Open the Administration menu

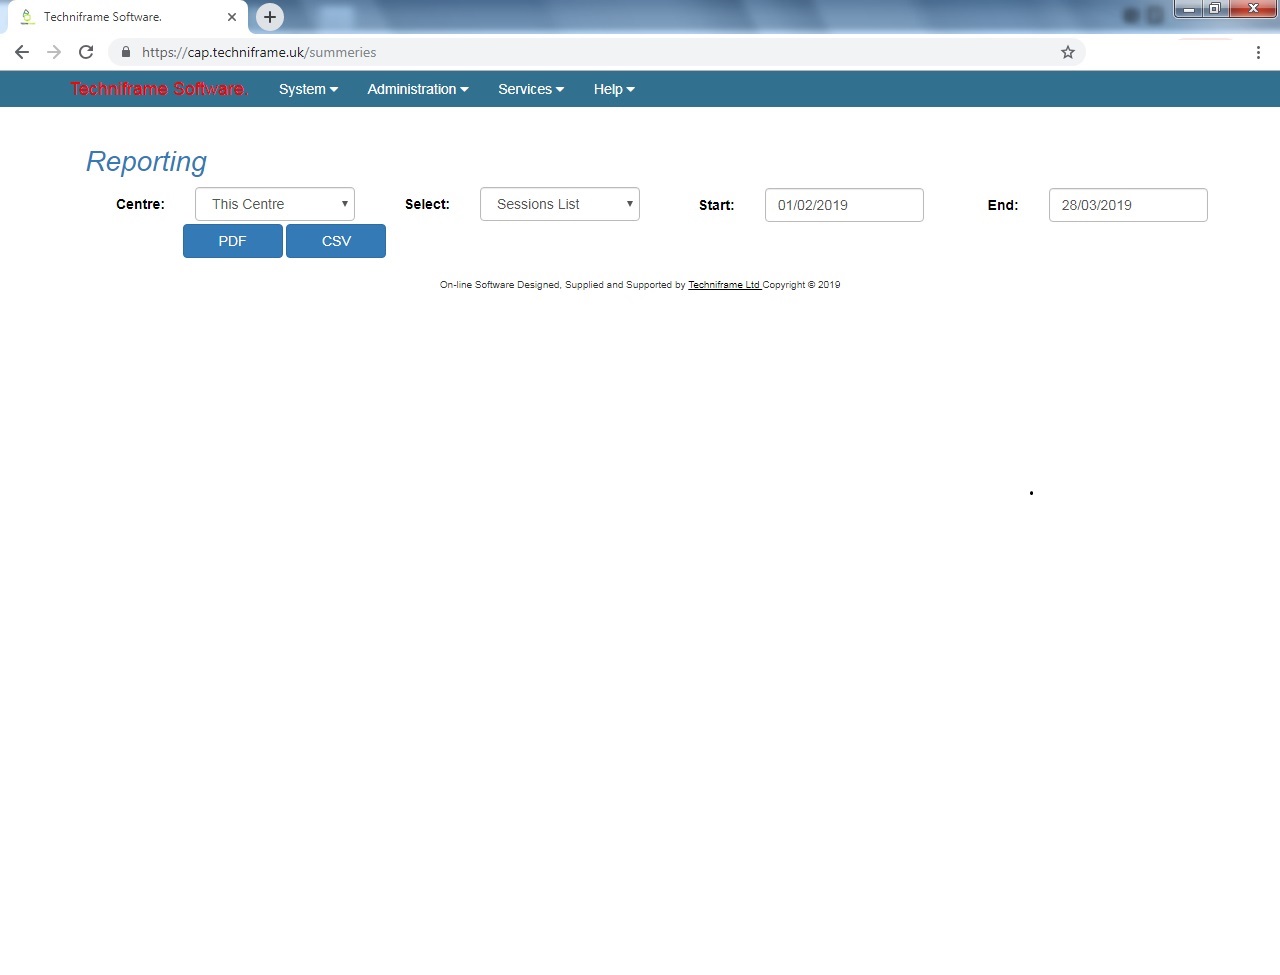point(418,89)
